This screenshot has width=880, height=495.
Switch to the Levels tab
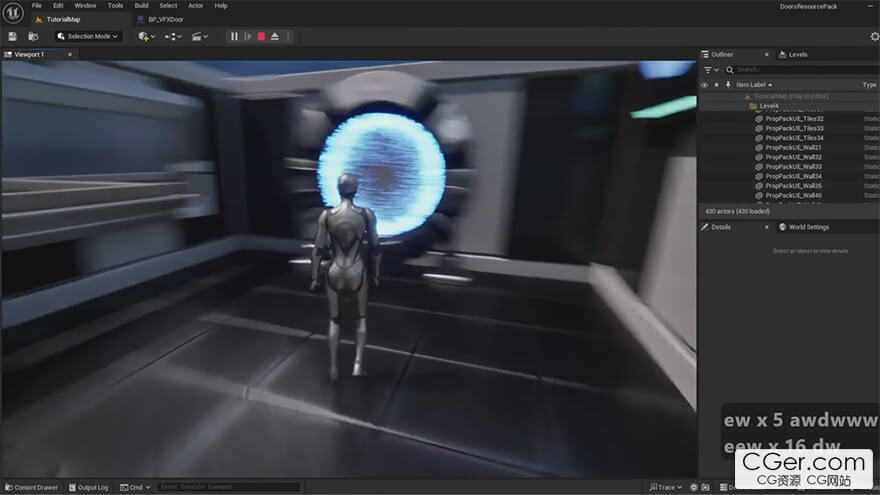(798, 54)
